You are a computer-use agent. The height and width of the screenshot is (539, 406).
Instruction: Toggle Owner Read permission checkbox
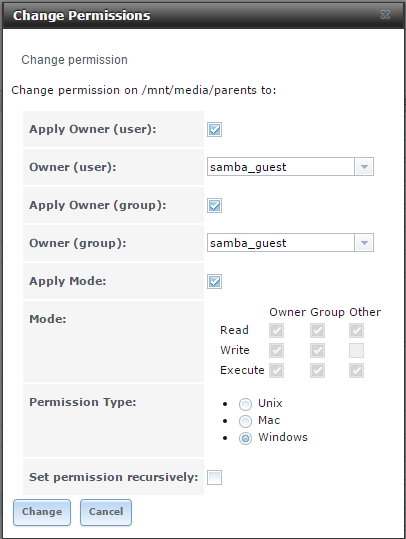coord(276,331)
